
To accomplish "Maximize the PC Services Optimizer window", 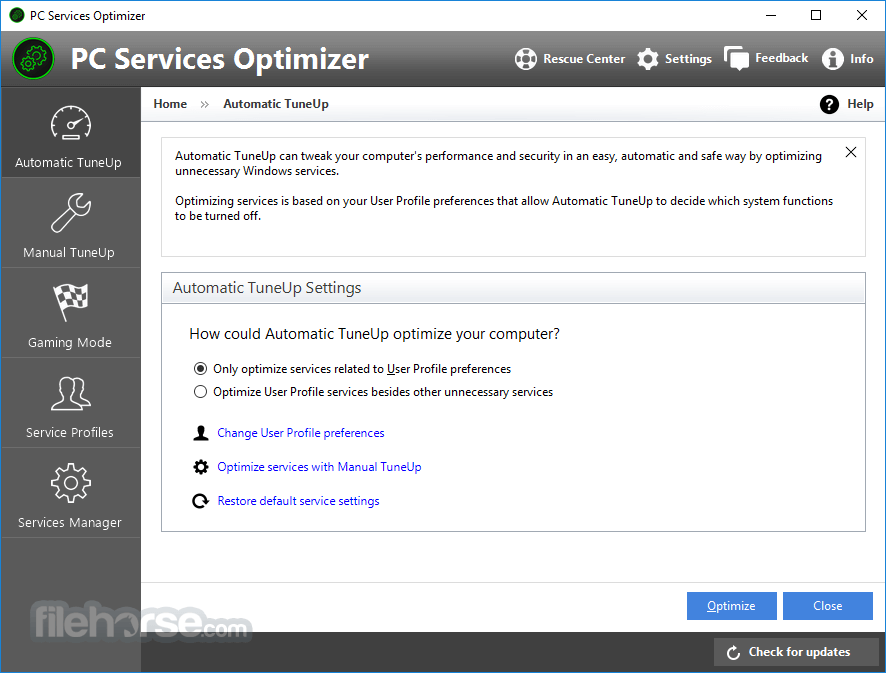I will [815, 15].
